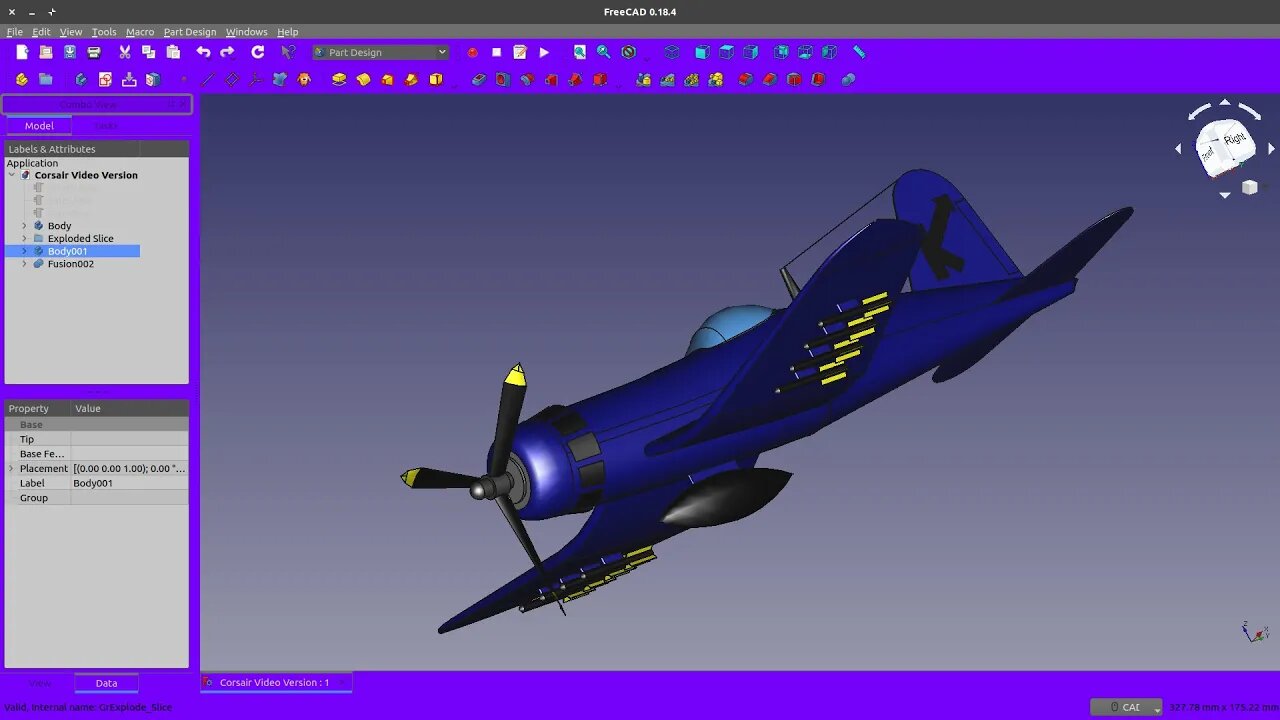
Task: Open the View menu
Action: click(x=71, y=32)
